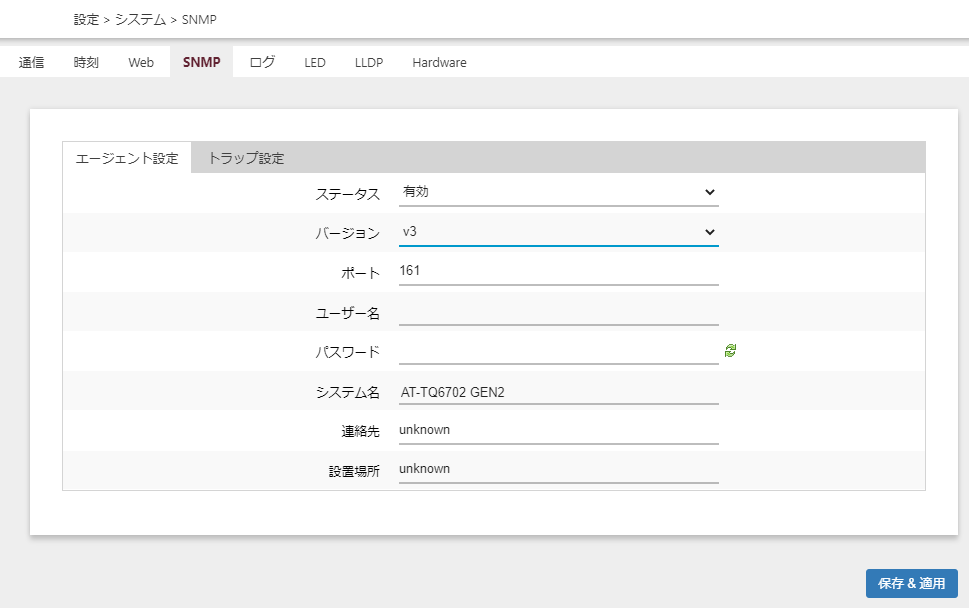Open the LED tab
Screen dimensions: 969x608
(x=315, y=62)
